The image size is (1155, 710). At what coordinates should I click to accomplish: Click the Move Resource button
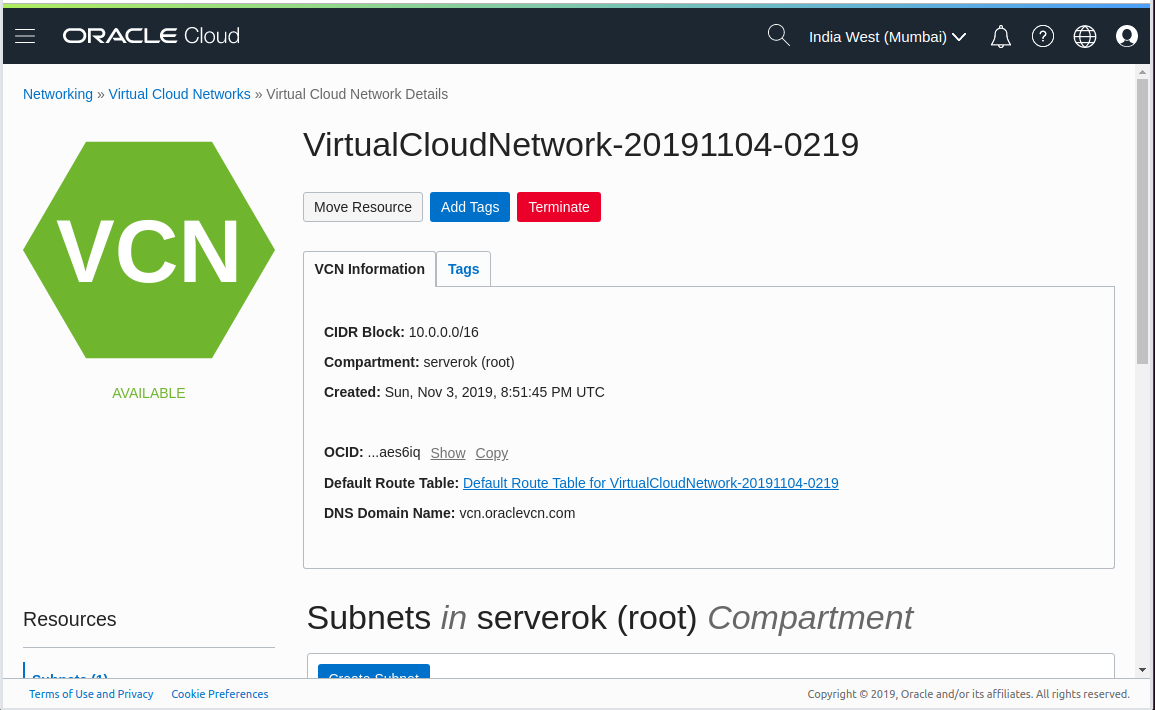(x=362, y=207)
